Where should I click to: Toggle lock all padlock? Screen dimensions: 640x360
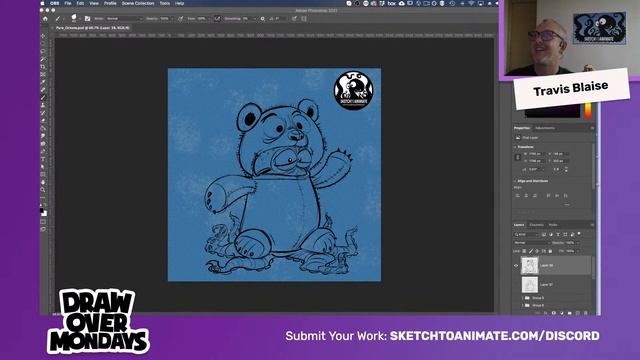click(x=550, y=251)
